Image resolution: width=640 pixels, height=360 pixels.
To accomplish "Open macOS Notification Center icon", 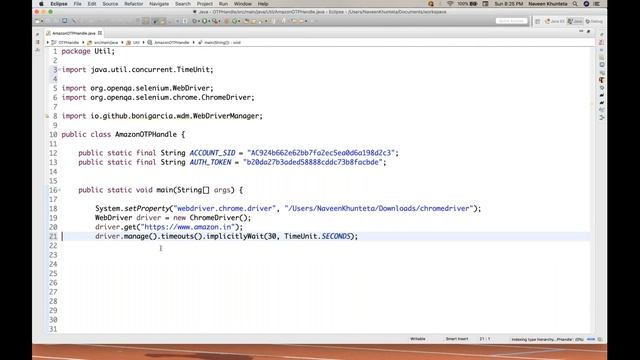I will (x=597, y=4).
